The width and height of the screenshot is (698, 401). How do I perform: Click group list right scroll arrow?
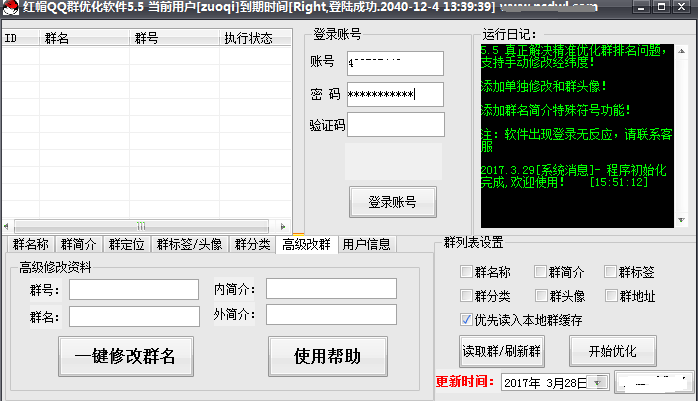pos(283,227)
